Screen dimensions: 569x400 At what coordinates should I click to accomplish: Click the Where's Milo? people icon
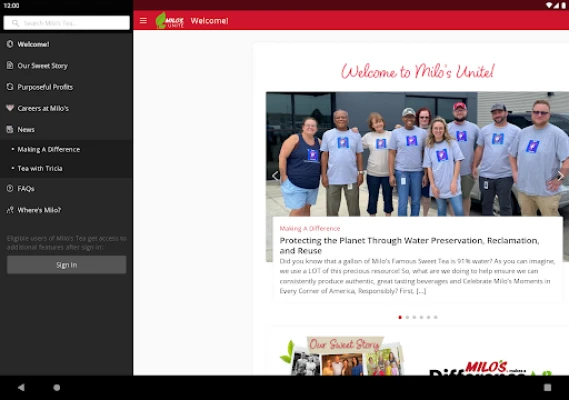click(x=10, y=210)
